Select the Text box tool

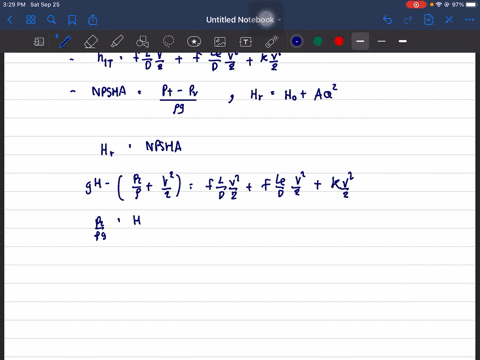pyautogui.click(x=246, y=42)
